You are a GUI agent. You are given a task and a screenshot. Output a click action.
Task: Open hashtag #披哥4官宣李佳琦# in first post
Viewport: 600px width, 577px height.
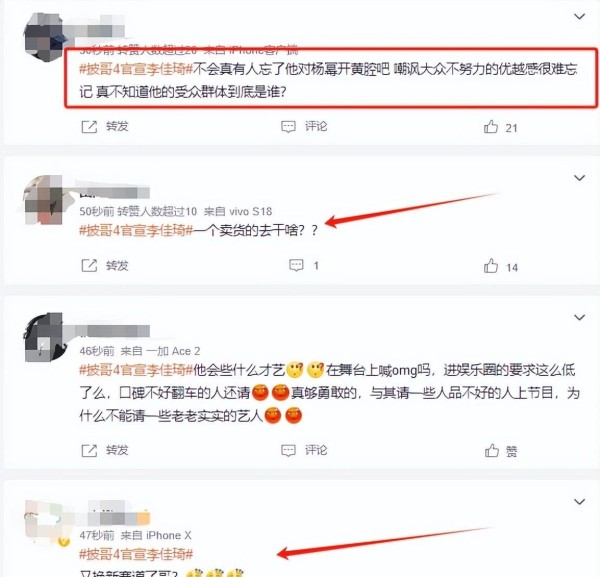136,69
